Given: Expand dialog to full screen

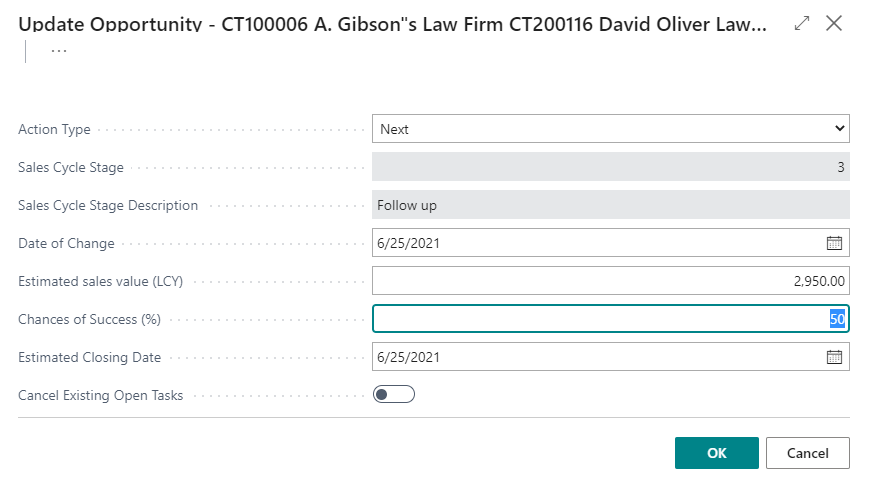Looking at the screenshot, I should pyautogui.click(x=802, y=23).
